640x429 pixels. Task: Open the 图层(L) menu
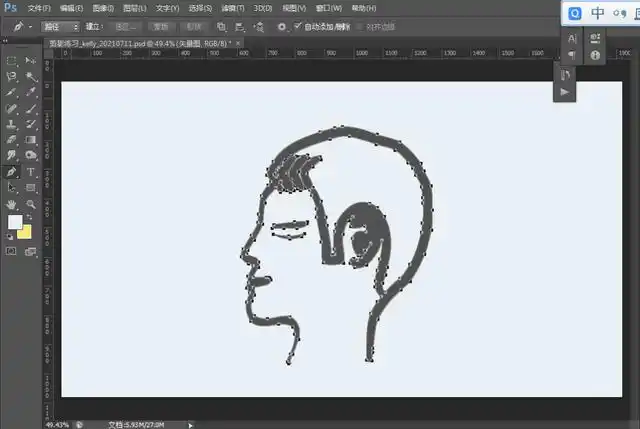[x=135, y=8]
